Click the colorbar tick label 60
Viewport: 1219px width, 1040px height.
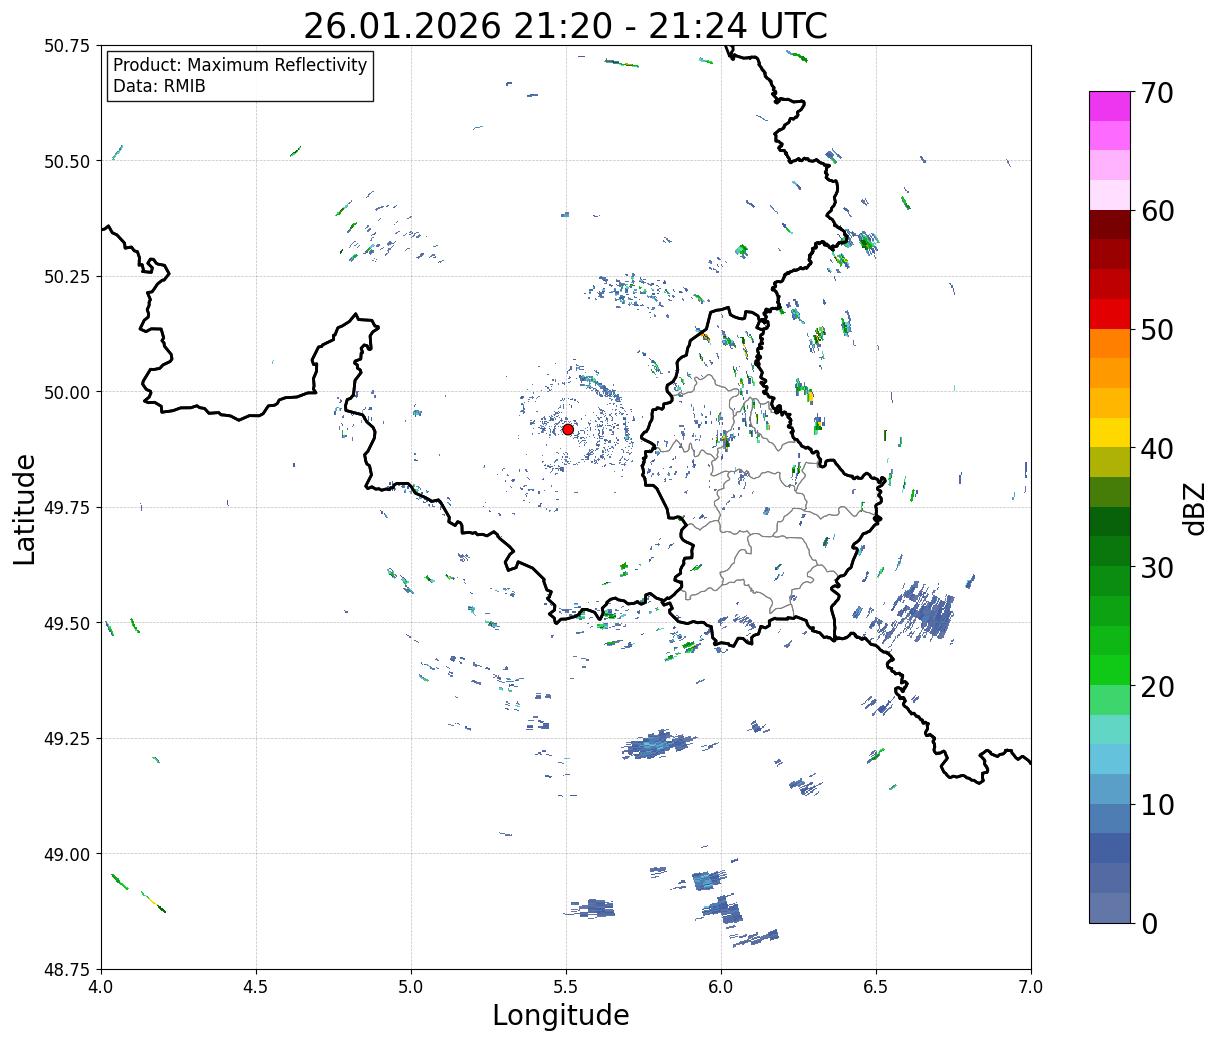click(x=1157, y=211)
